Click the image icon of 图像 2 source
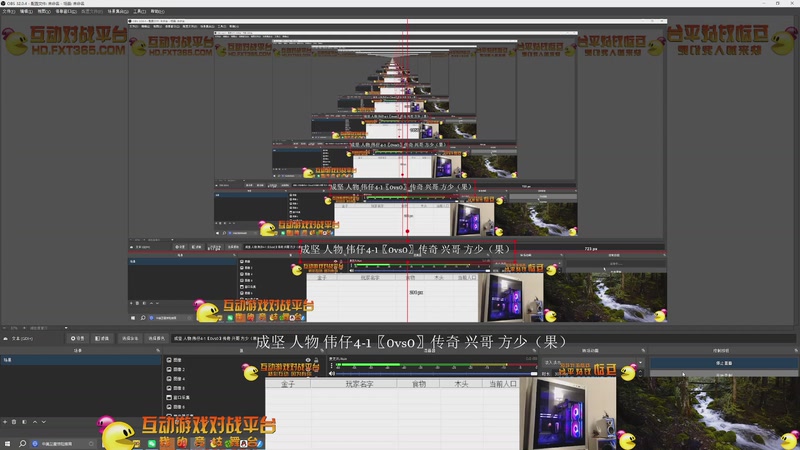The height and width of the screenshot is (450, 800). coord(169,369)
